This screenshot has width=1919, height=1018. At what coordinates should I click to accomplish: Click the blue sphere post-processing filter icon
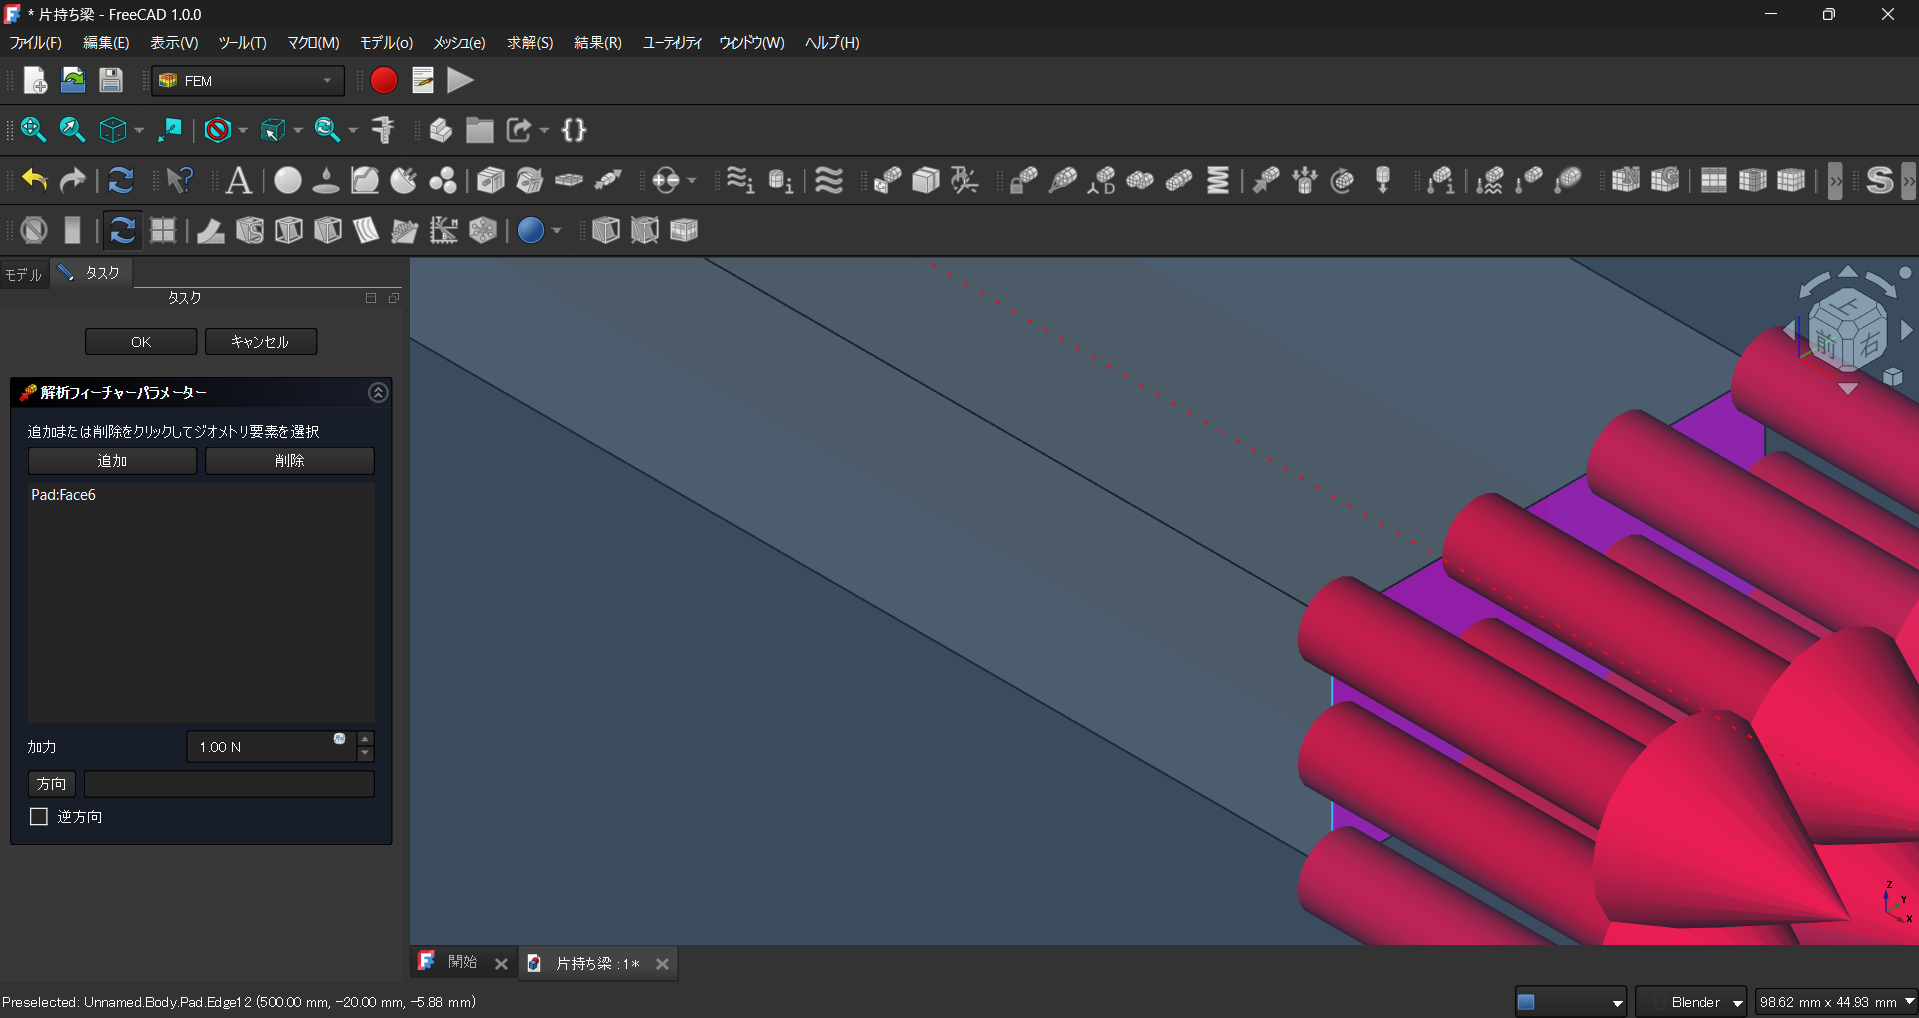531,230
